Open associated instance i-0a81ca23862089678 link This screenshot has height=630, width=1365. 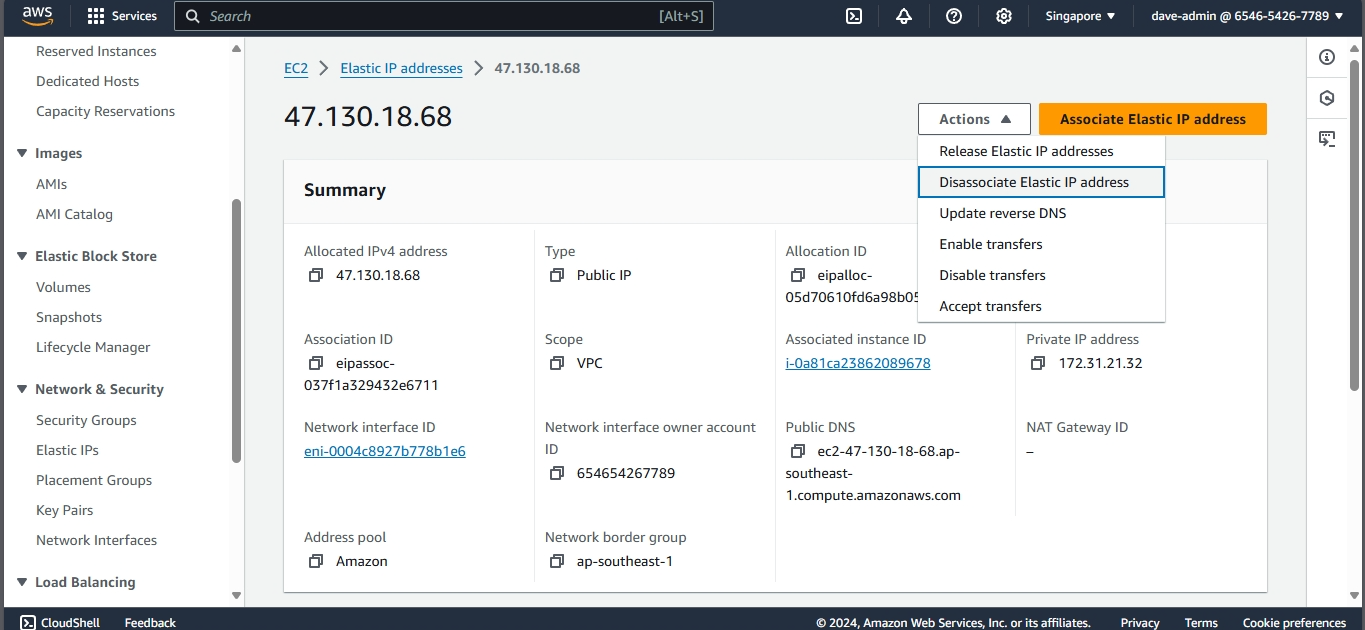tap(858, 363)
